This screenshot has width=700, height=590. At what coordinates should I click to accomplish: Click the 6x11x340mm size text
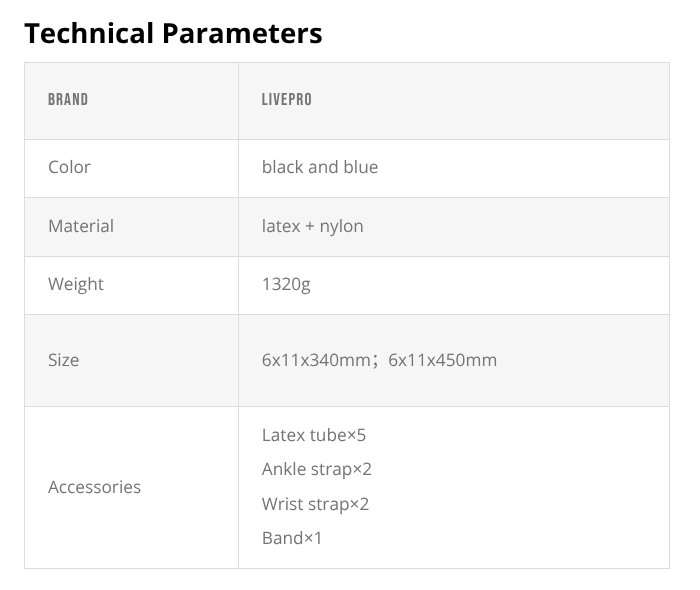(316, 360)
